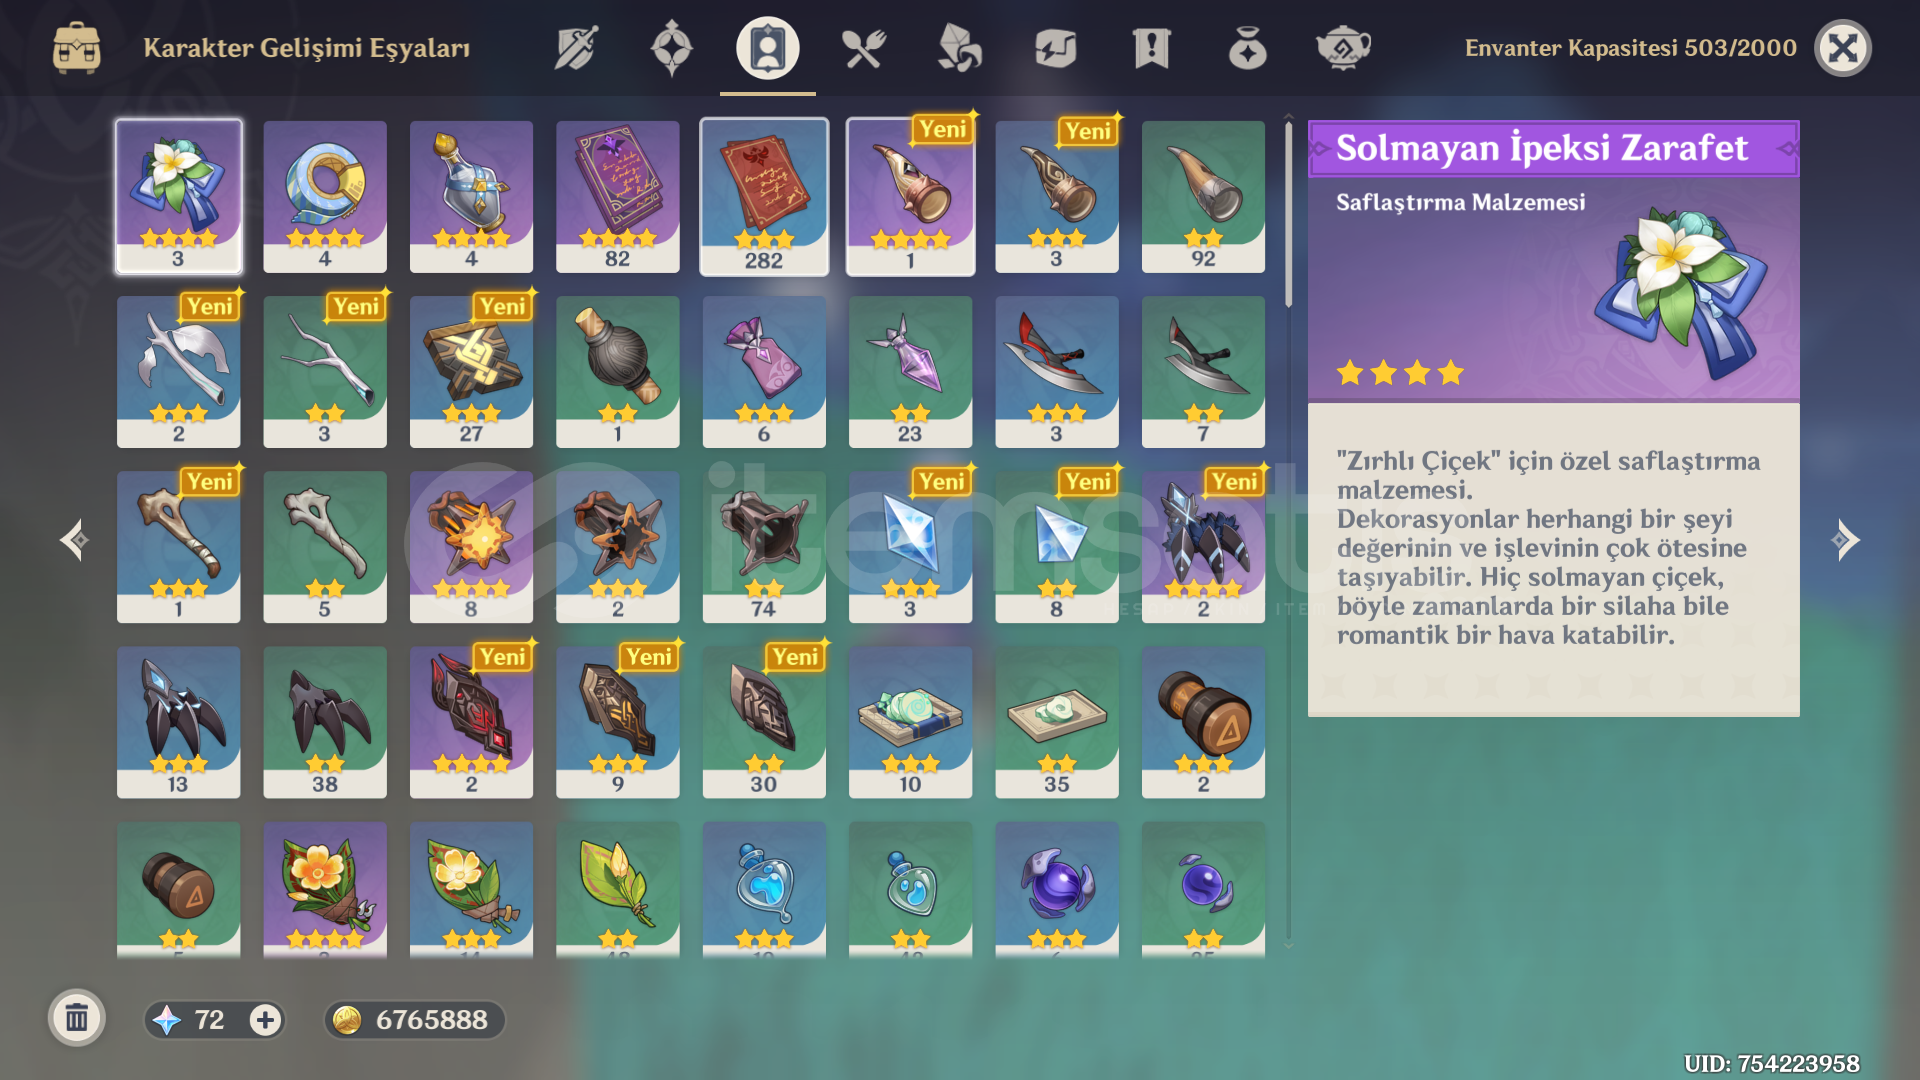Click the trash delete items icon

pyautogui.click(x=77, y=1018)
